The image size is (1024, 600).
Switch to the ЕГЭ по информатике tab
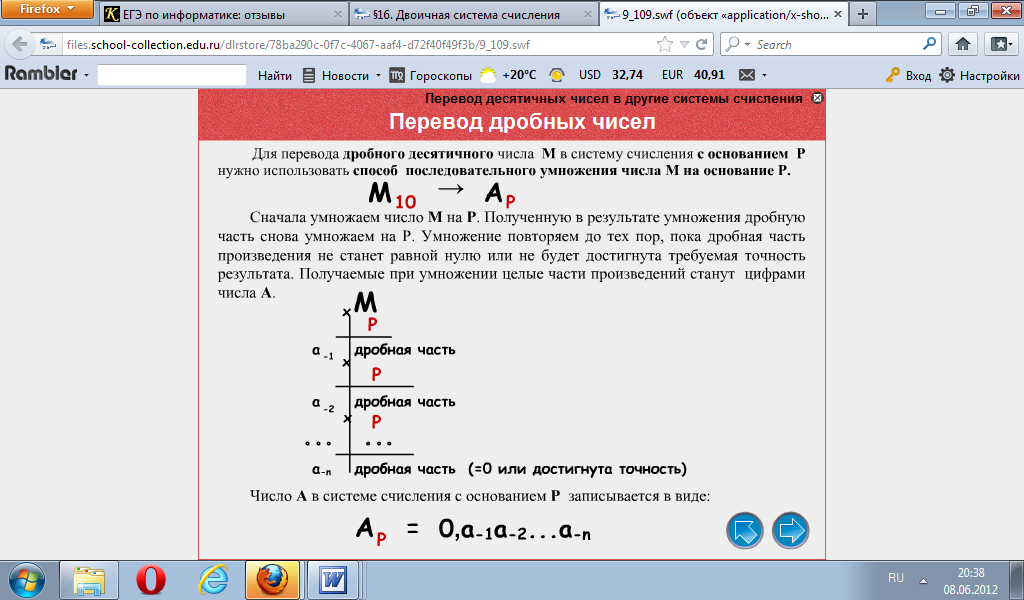coord(223,14)
